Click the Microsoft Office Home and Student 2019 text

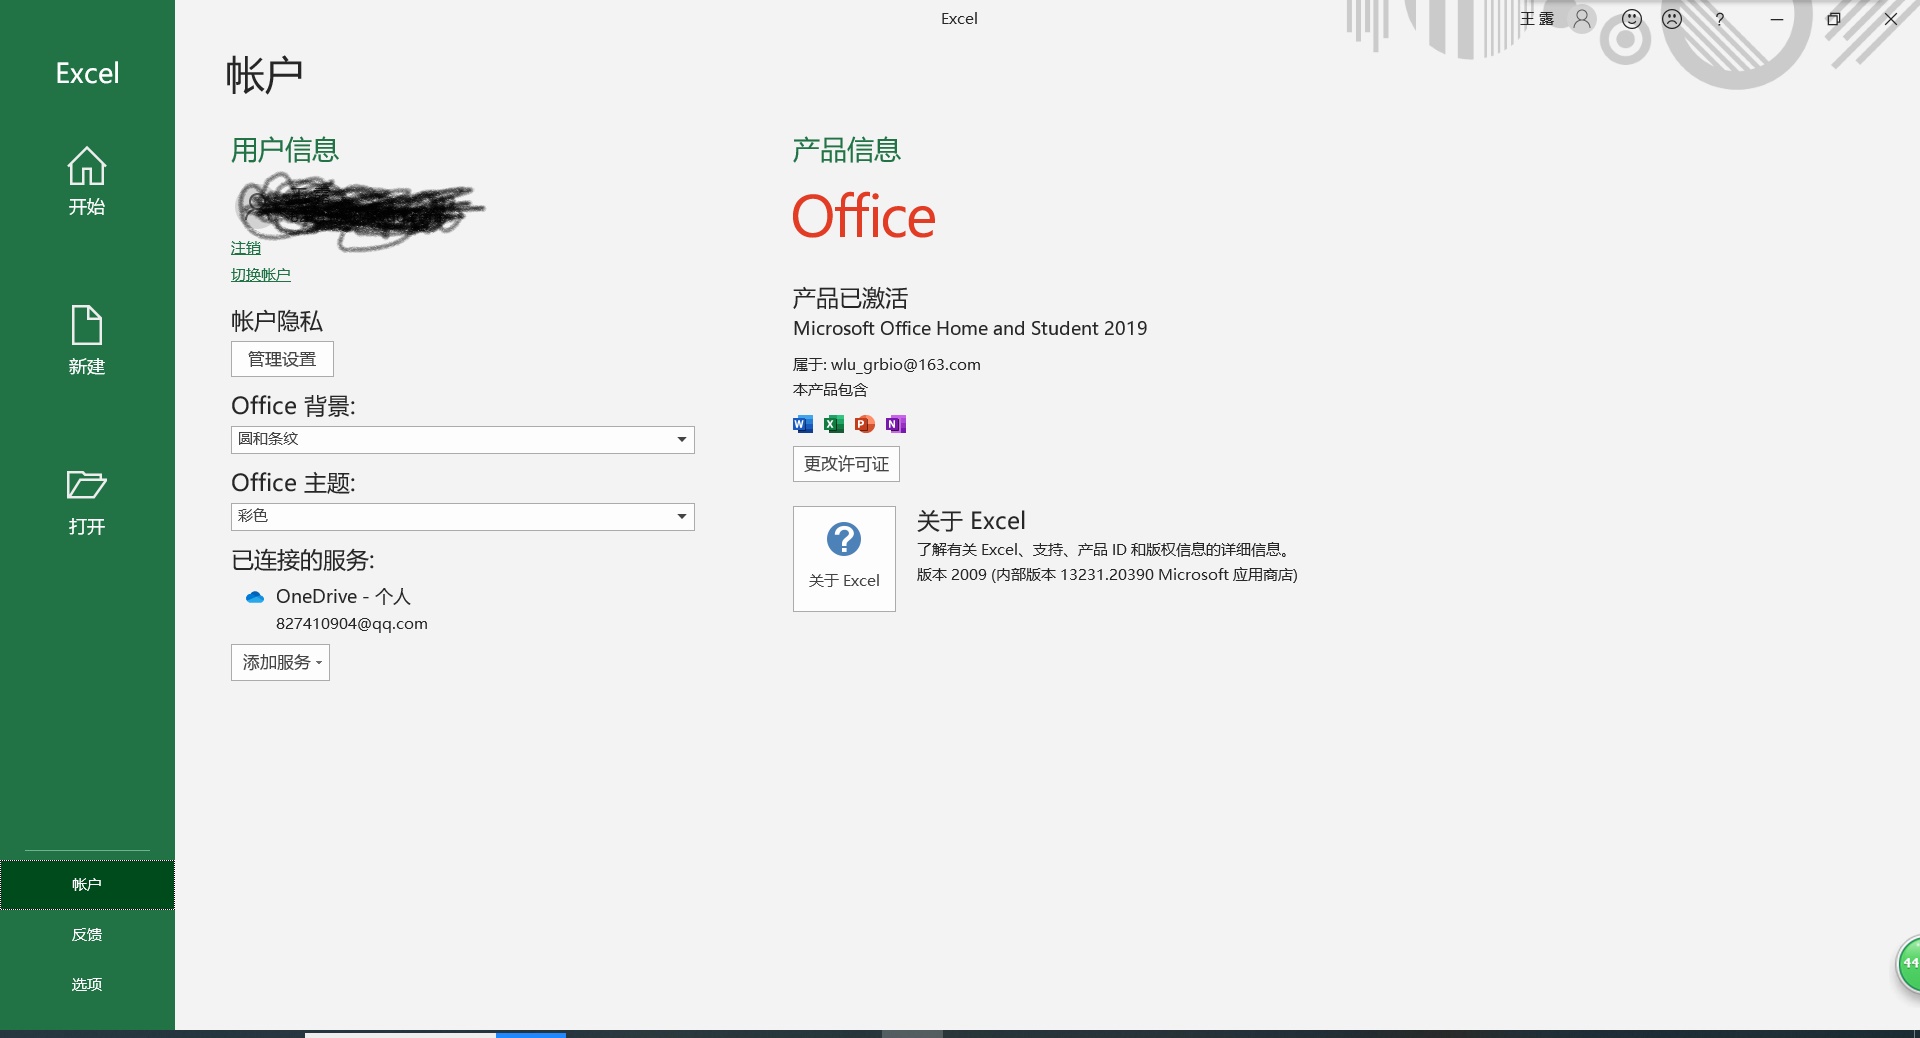(x=970, y=329)
